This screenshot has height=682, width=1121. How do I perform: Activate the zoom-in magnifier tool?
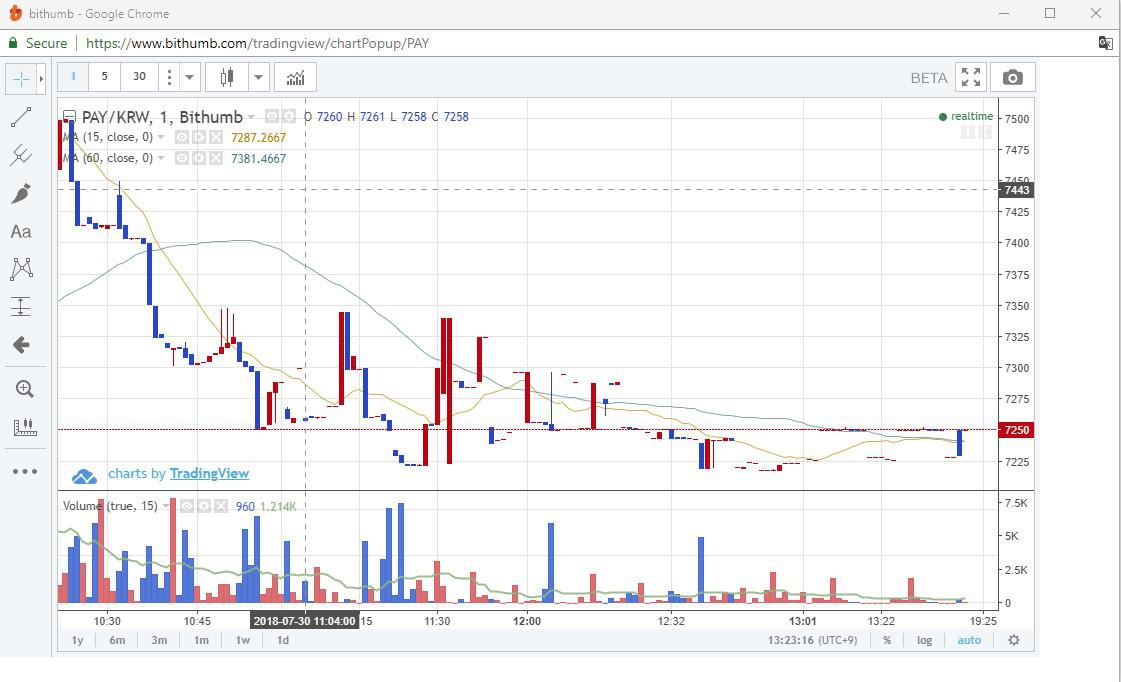point(24,389)
